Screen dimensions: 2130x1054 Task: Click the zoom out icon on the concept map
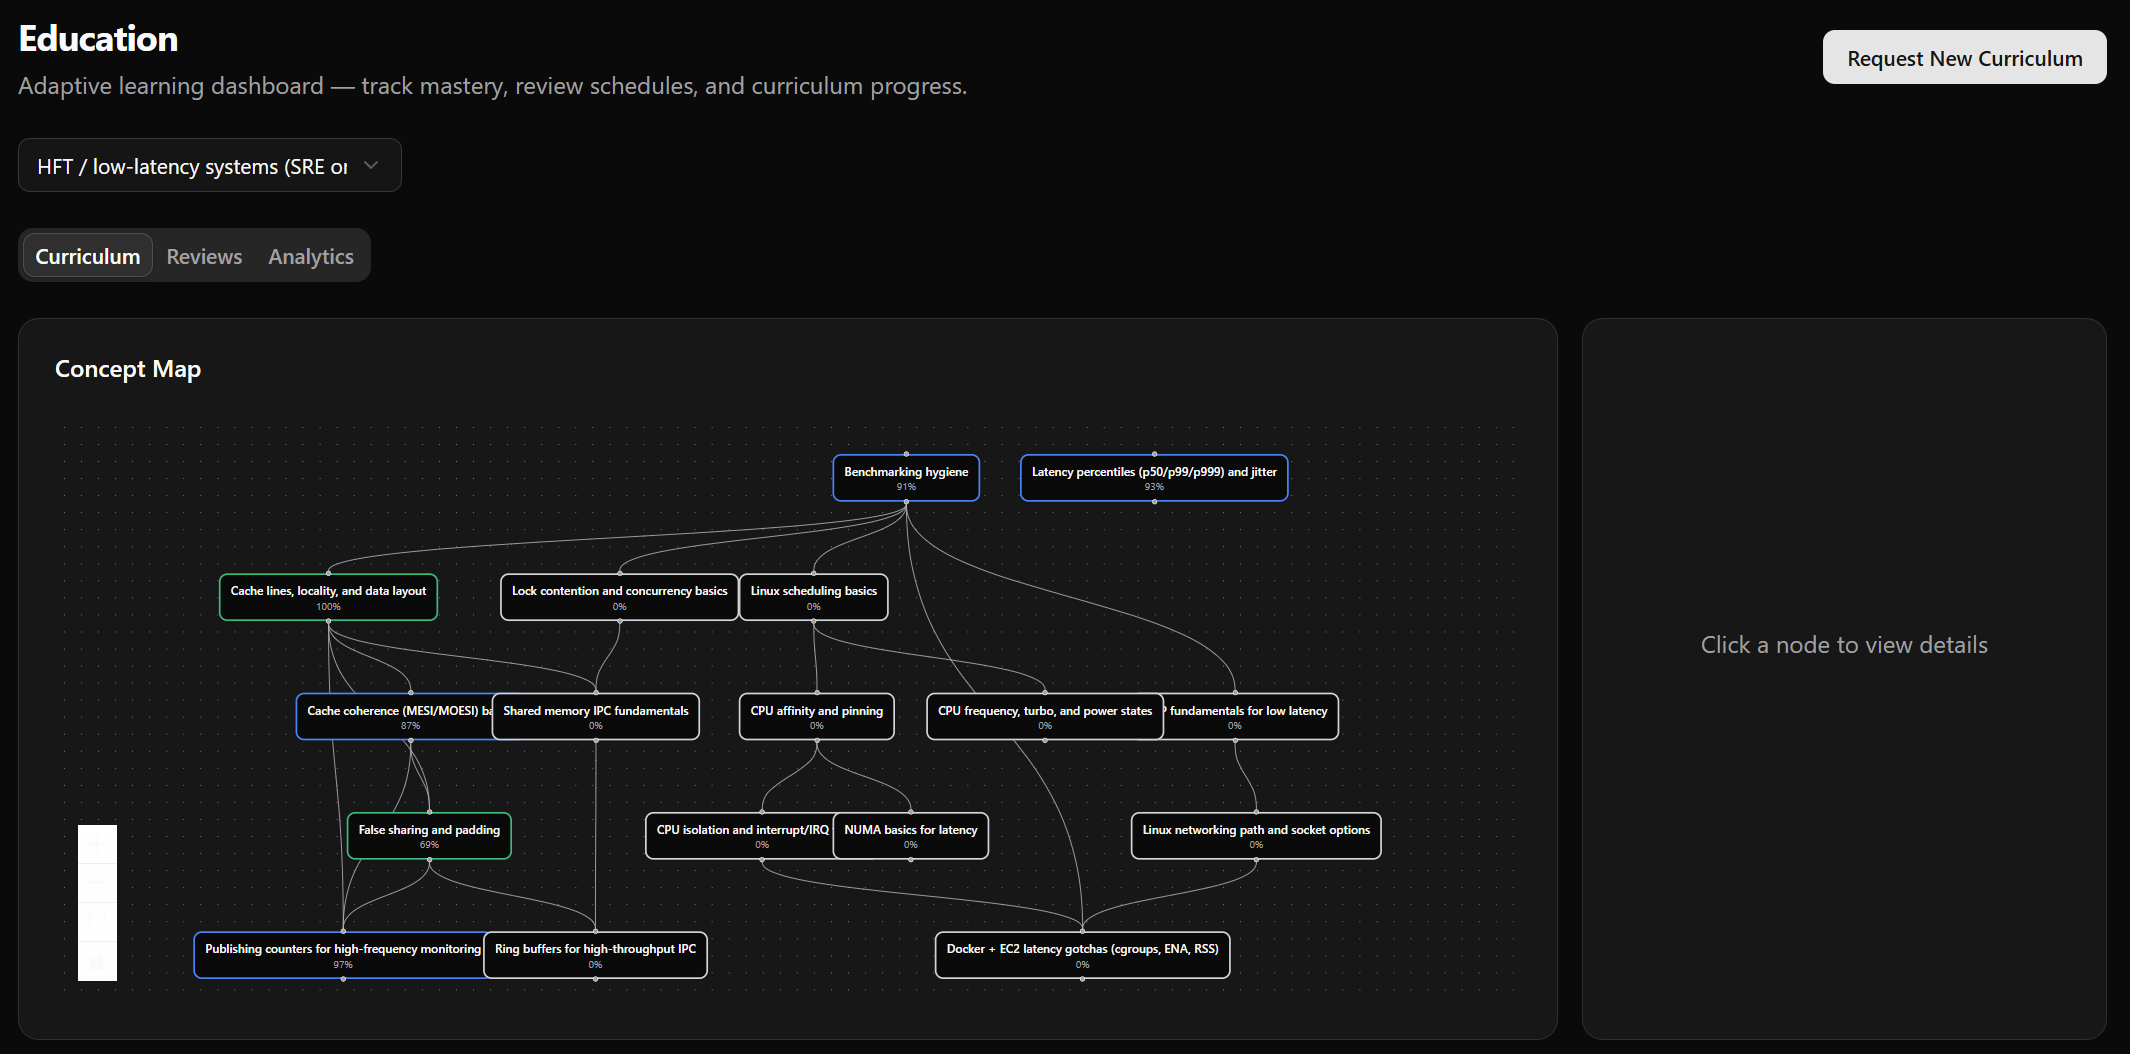point(97,882)
